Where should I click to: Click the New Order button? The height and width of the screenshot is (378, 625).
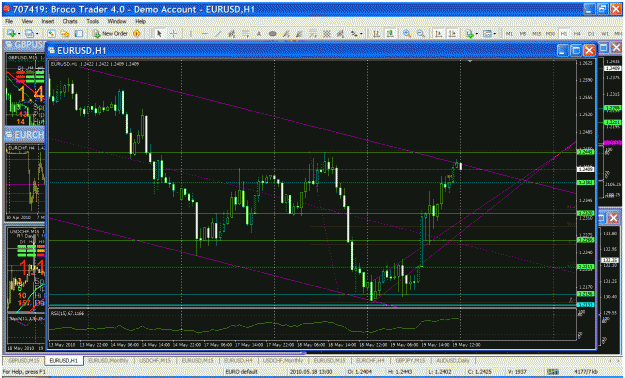point(110,33)
